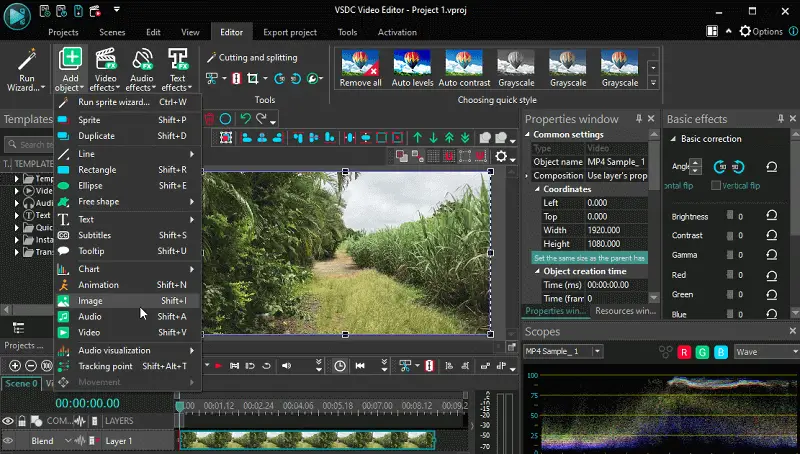The image size is (800, 454).
Task: Toggle visibility eye of Layer 1
Action: coord(8,441)
